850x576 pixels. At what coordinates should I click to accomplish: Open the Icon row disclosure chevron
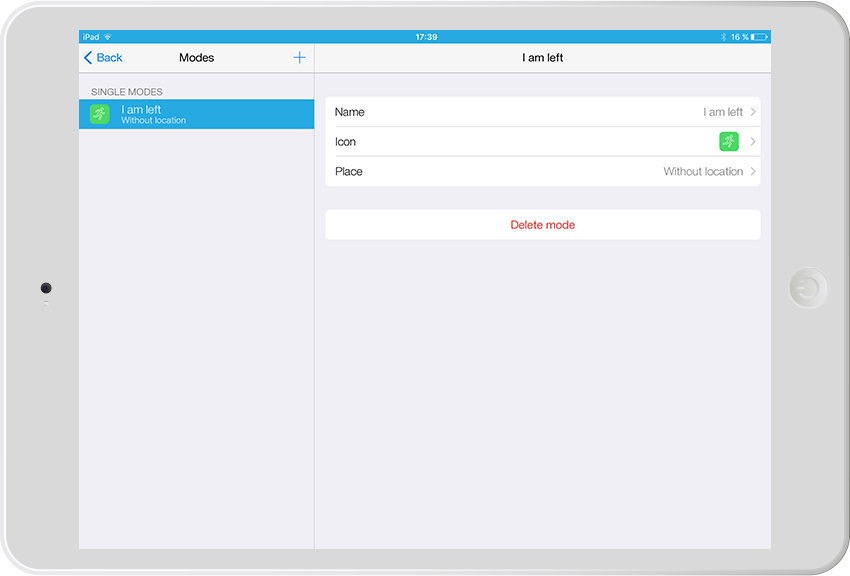click(x=753, y=142)
